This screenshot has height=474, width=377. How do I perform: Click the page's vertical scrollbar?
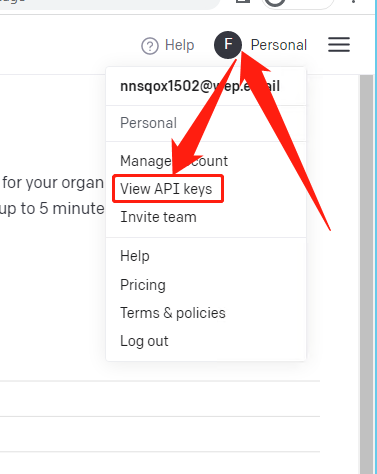(367, 274)
